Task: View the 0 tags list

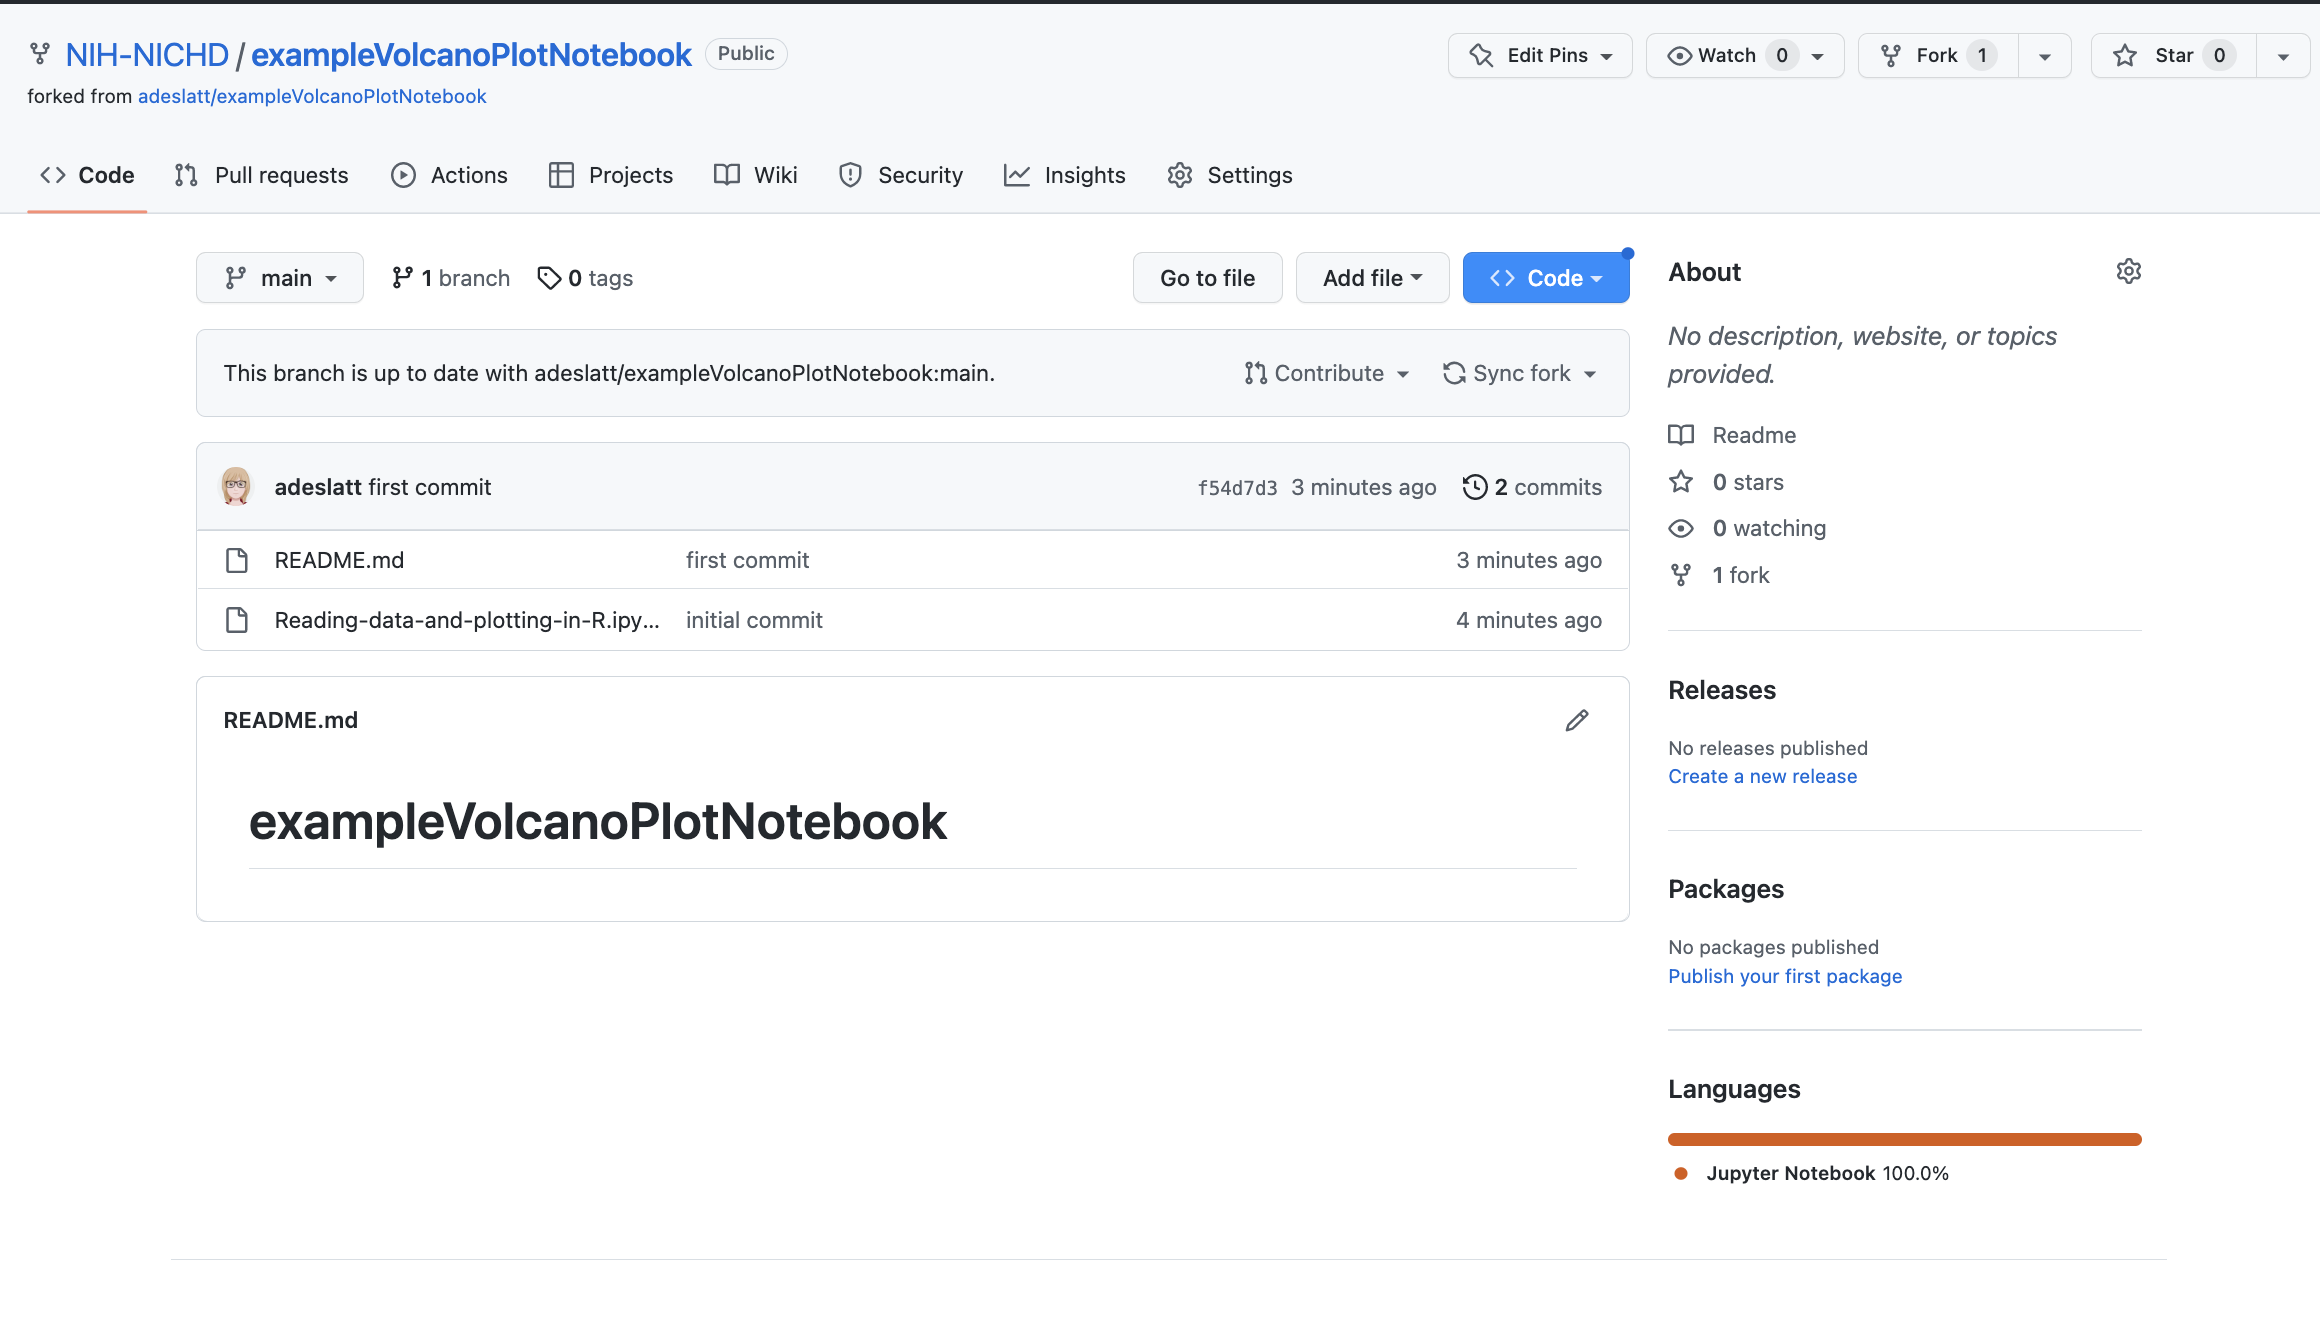Action: [585, 278]
